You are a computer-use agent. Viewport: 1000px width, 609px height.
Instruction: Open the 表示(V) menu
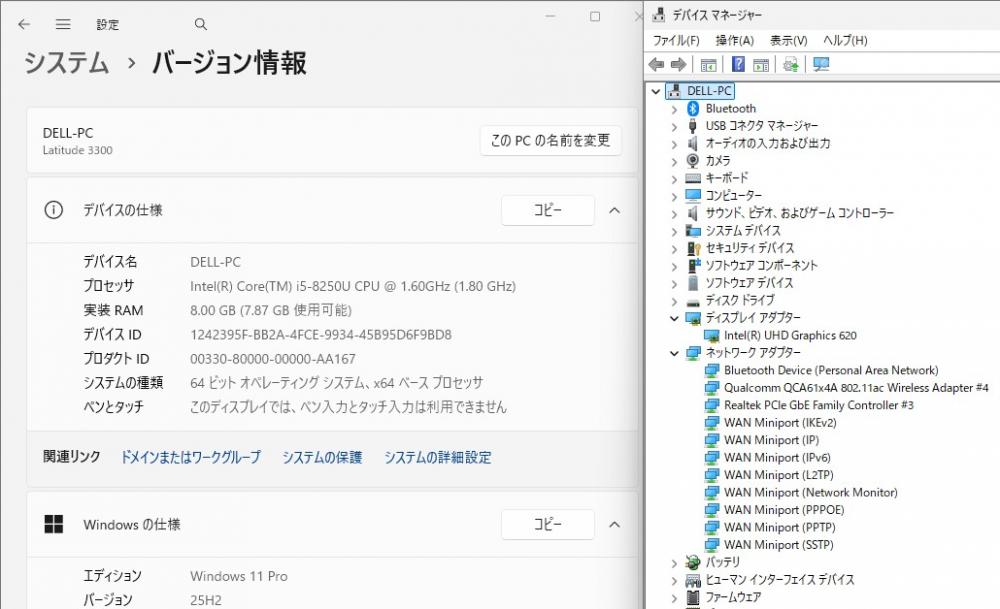(x=788, y=40)
